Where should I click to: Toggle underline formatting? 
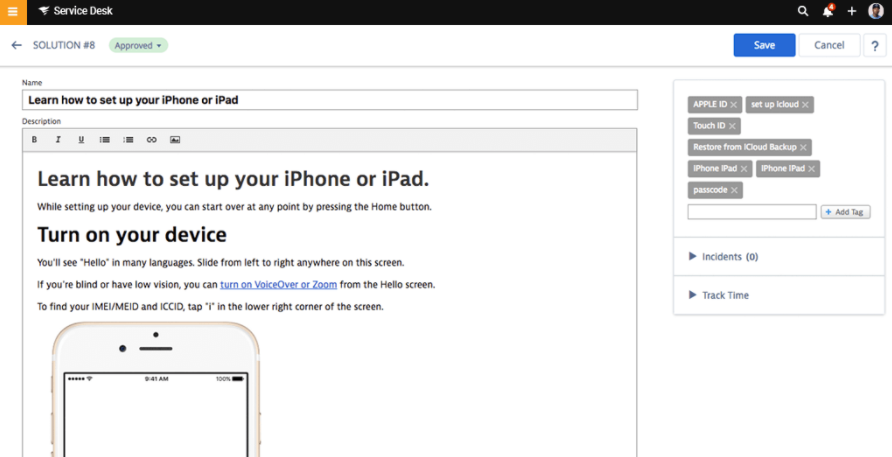pos(81,139)
